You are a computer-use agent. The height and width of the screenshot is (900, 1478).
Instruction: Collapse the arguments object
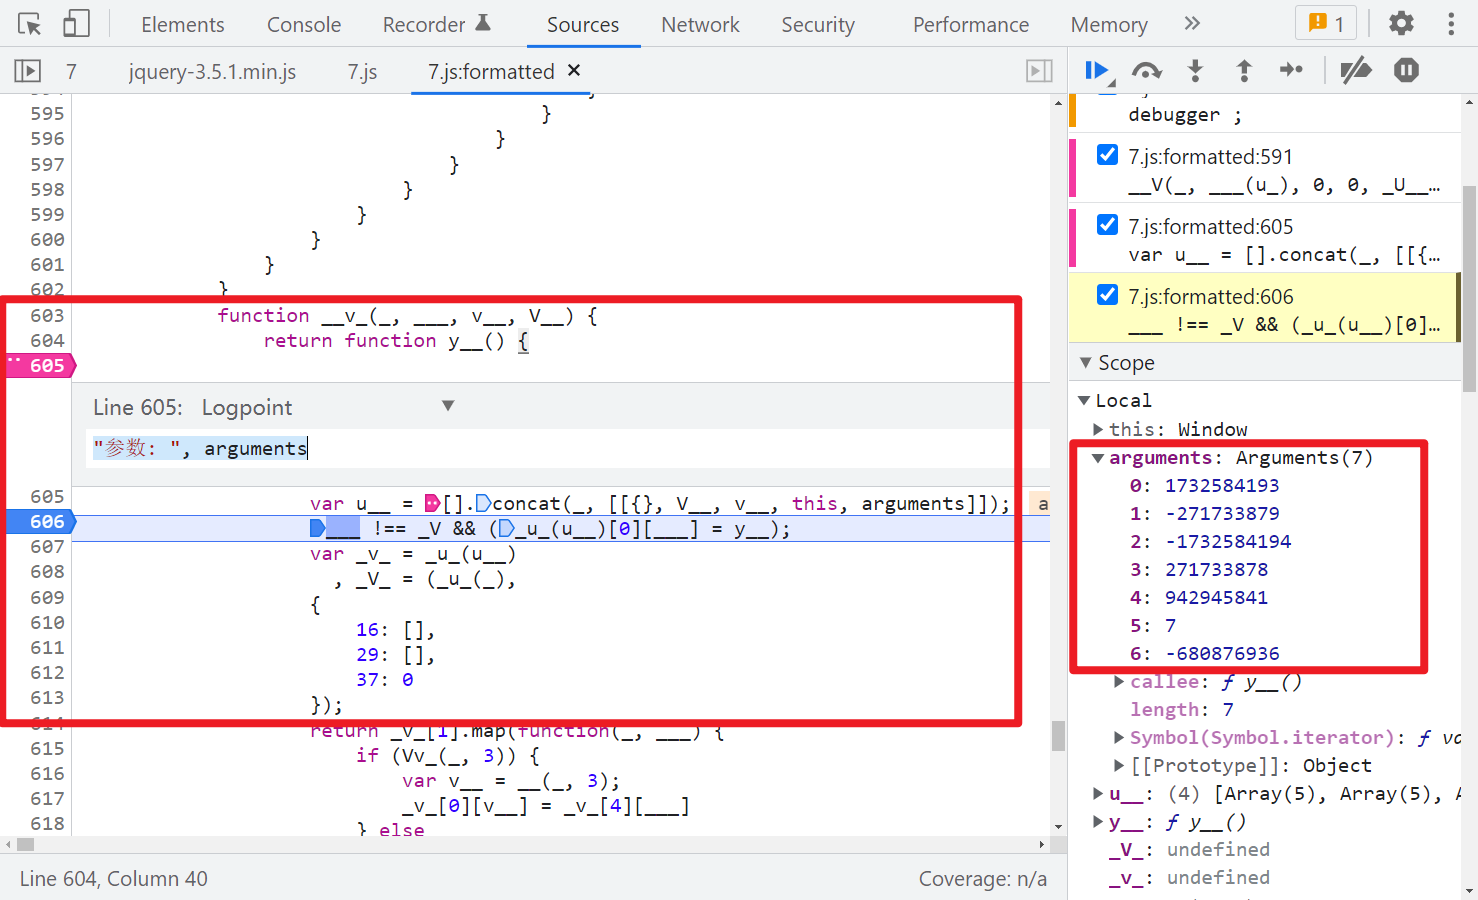[x=1098, y=458]
